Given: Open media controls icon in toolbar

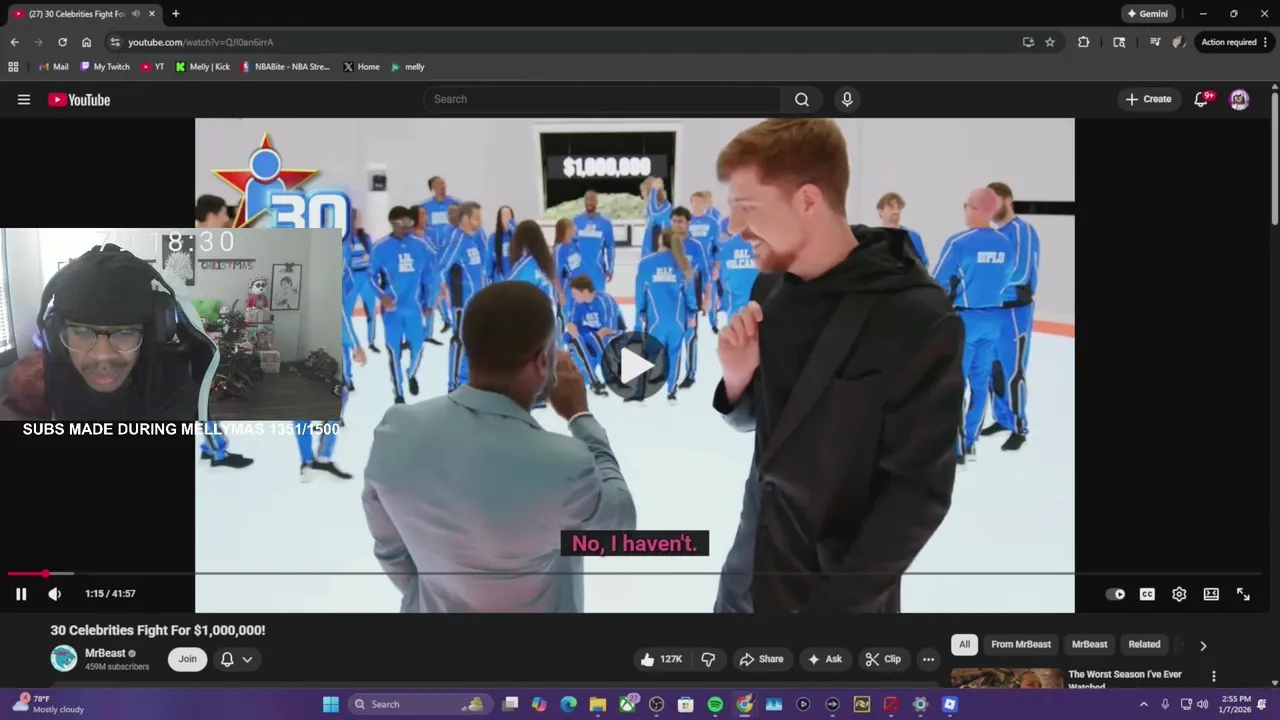Looking at the screenshot, I should tap(1155, 42).
